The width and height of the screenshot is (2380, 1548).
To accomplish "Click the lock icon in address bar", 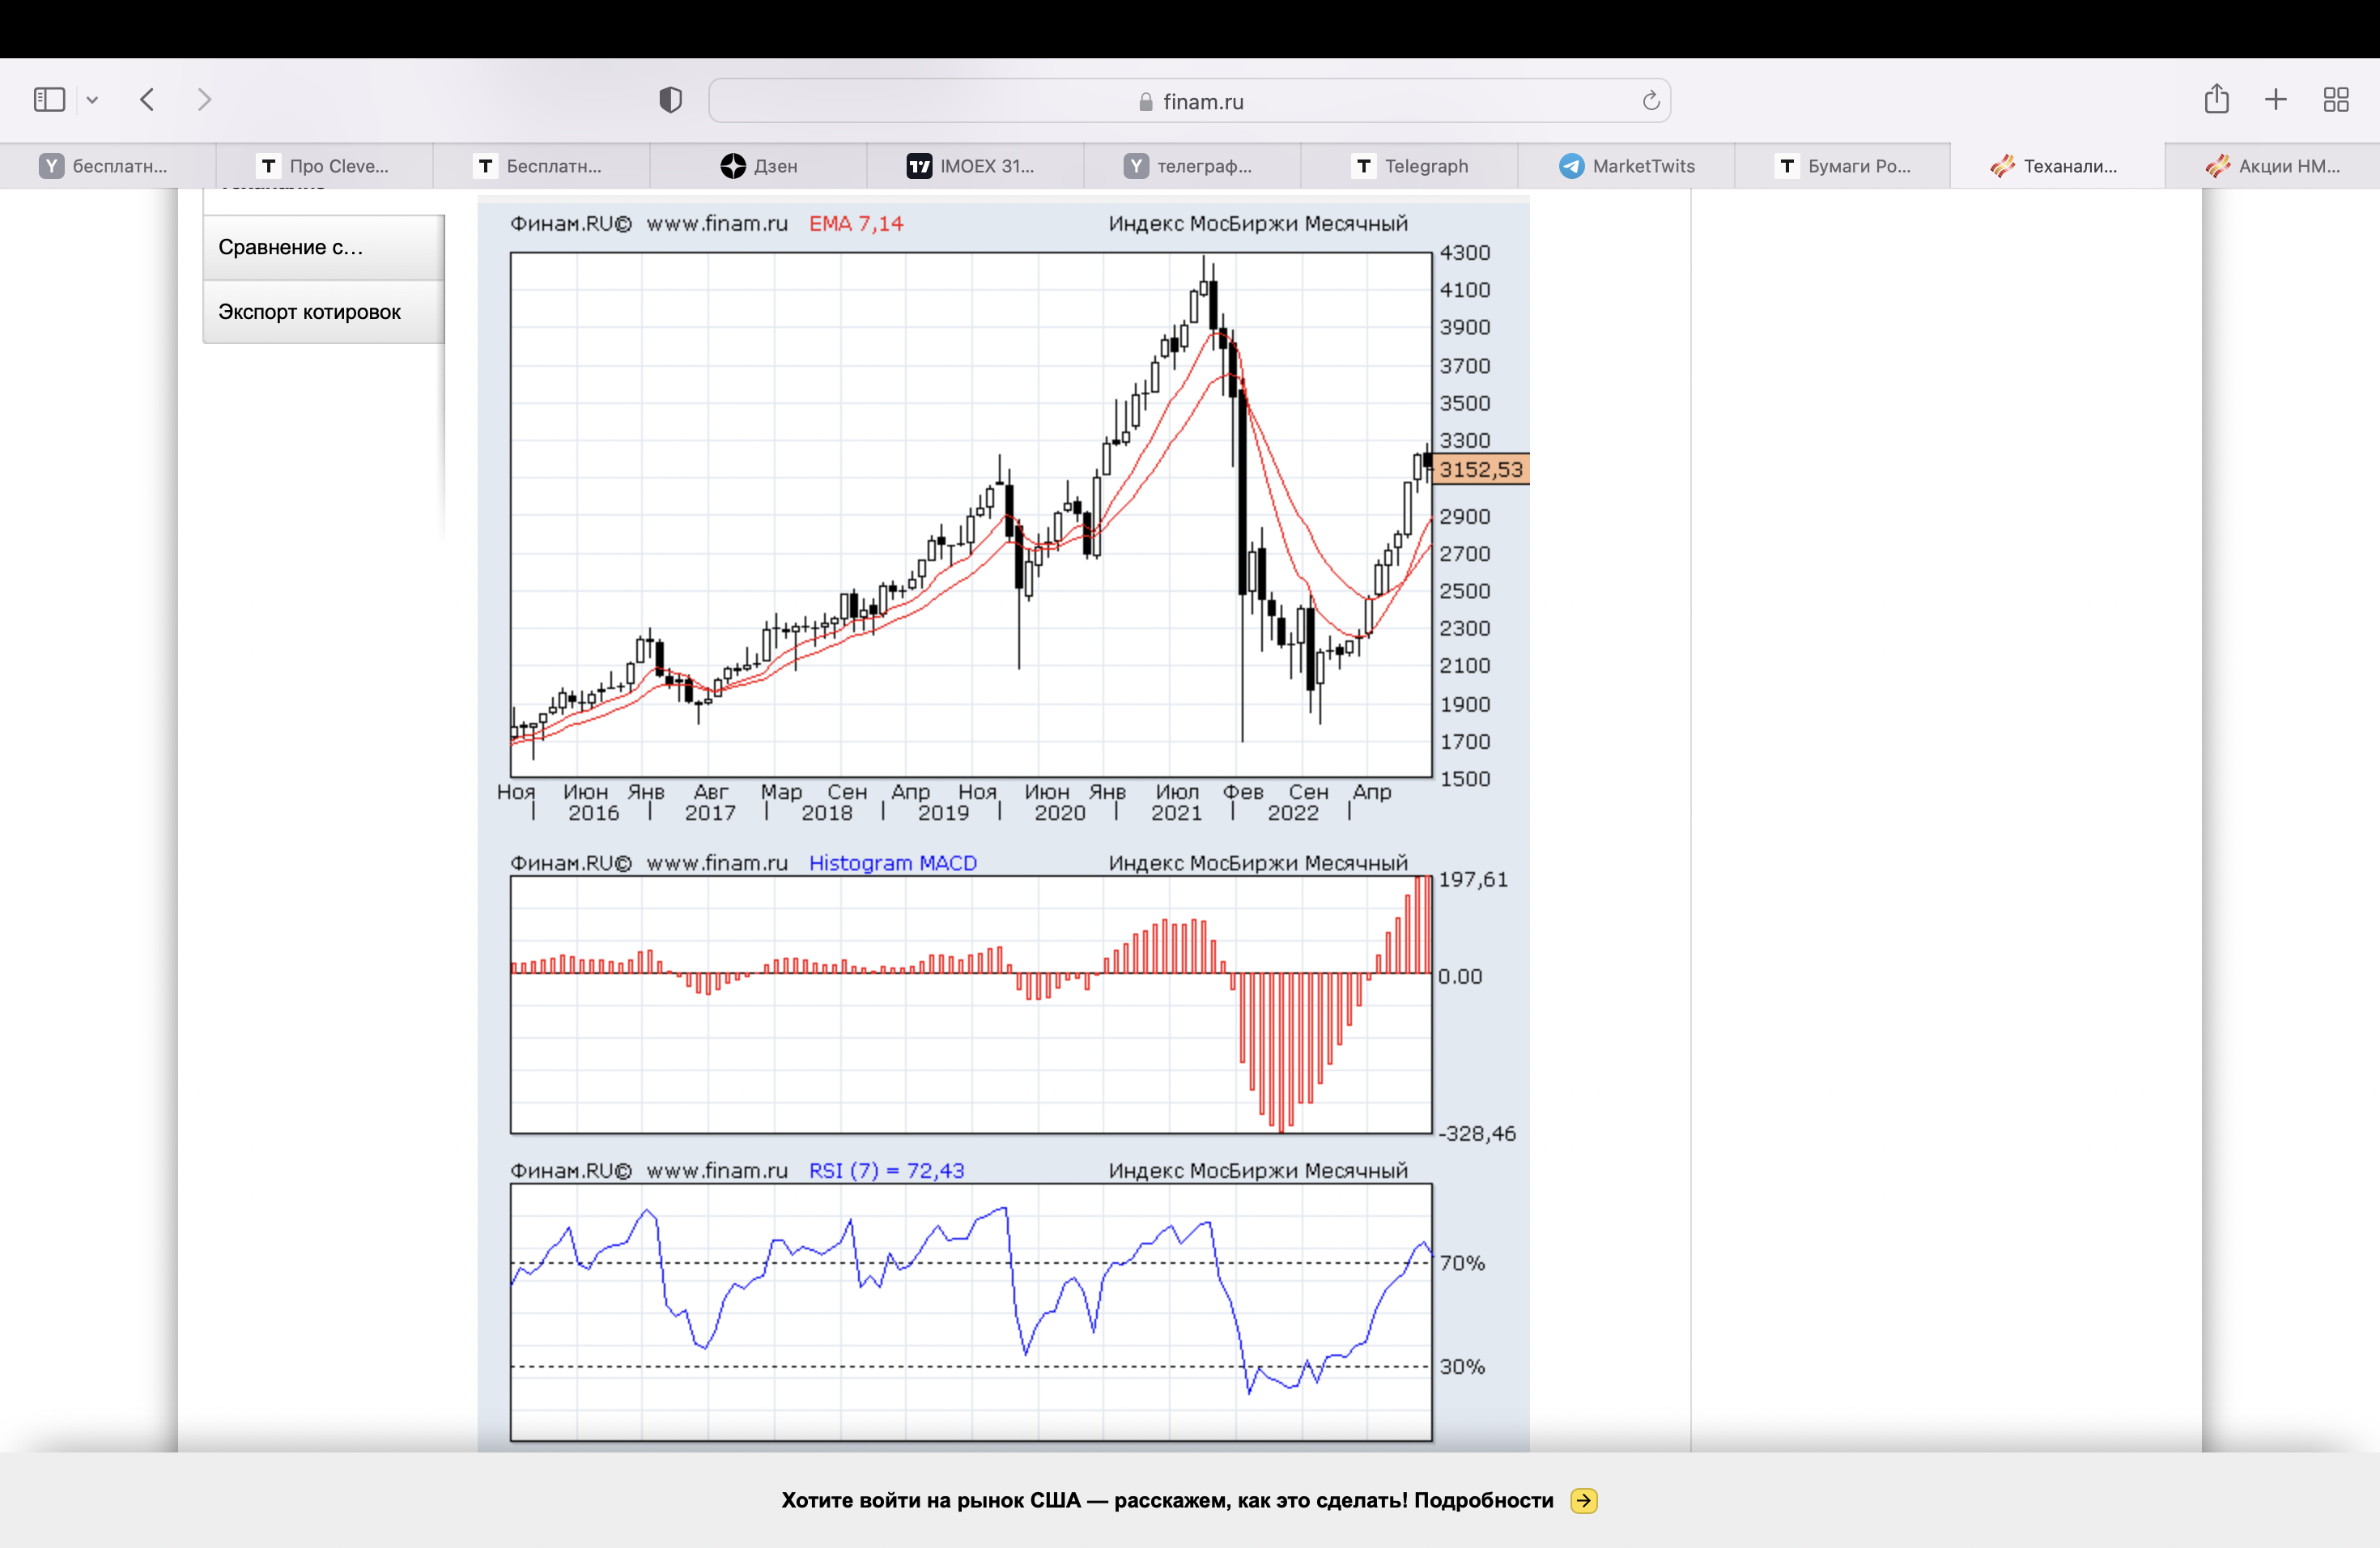I will [1146, 102].
